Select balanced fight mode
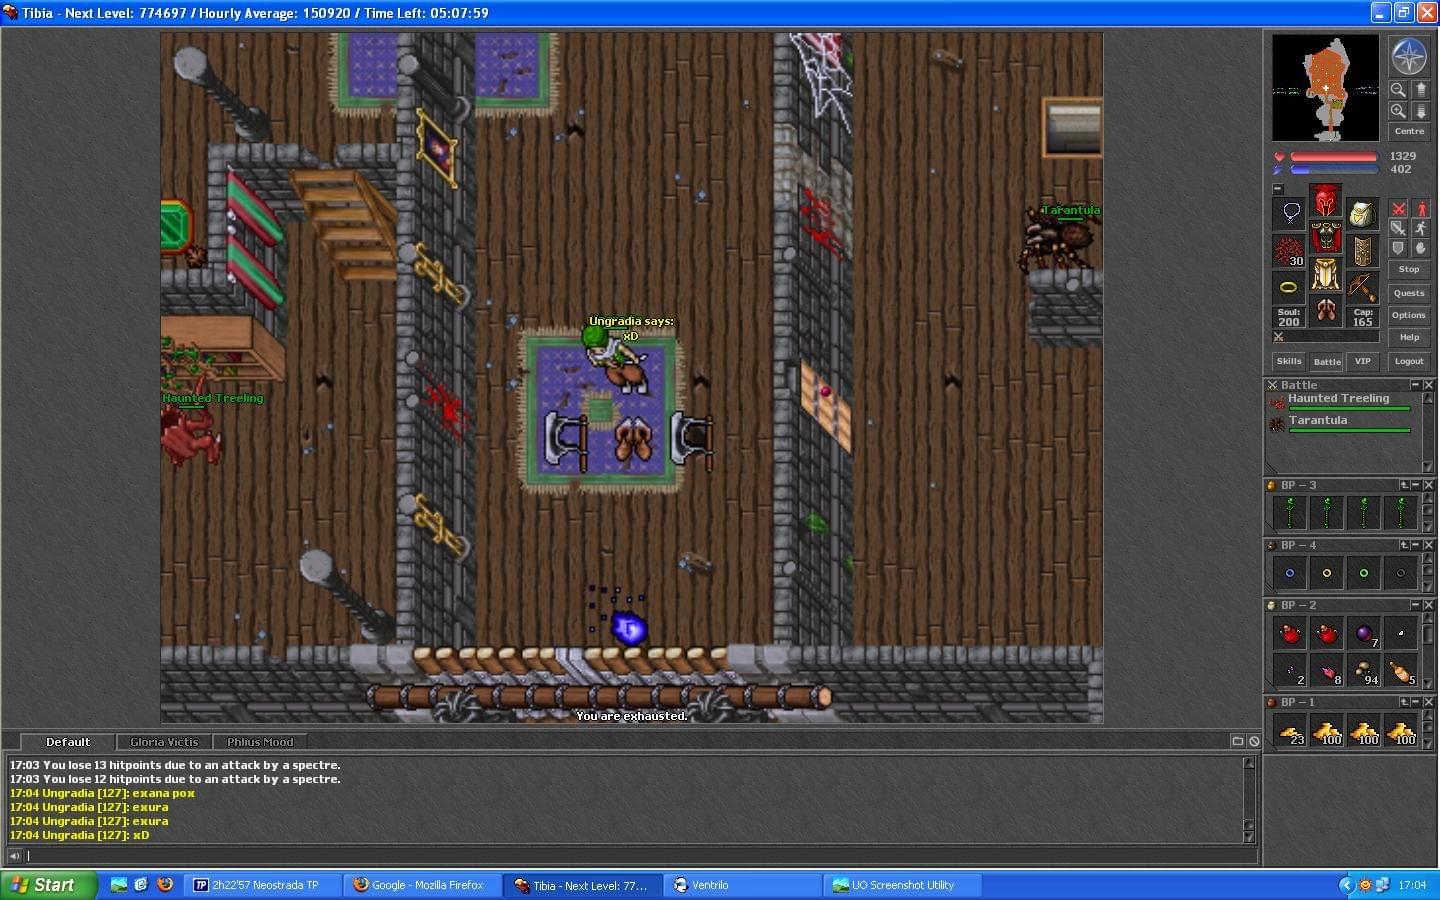The image size is (1440, 900). pos(1399,228)
